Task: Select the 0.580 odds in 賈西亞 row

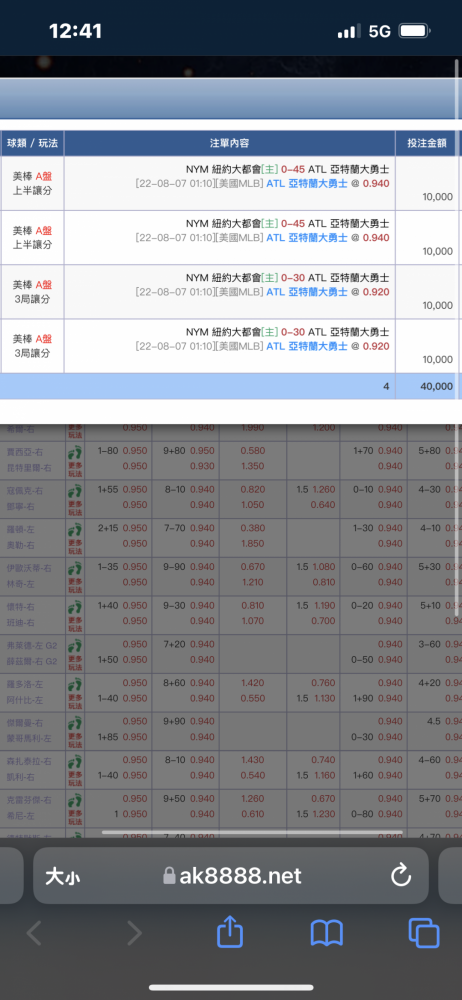Action: click(253, 451)
